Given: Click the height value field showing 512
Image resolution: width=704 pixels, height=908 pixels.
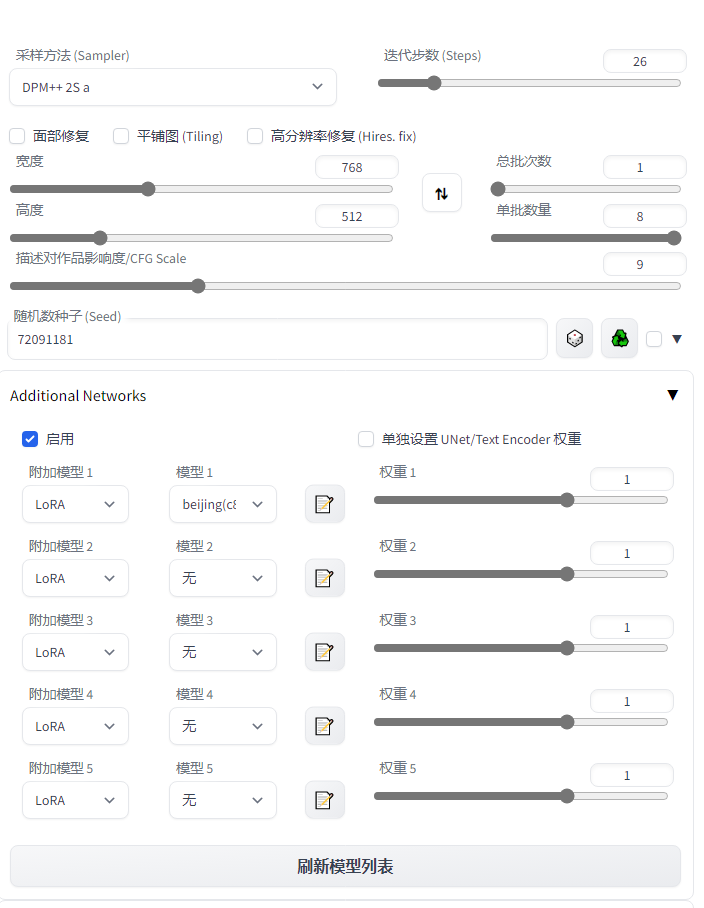Looking at the screenshot, I should [357, 216].
